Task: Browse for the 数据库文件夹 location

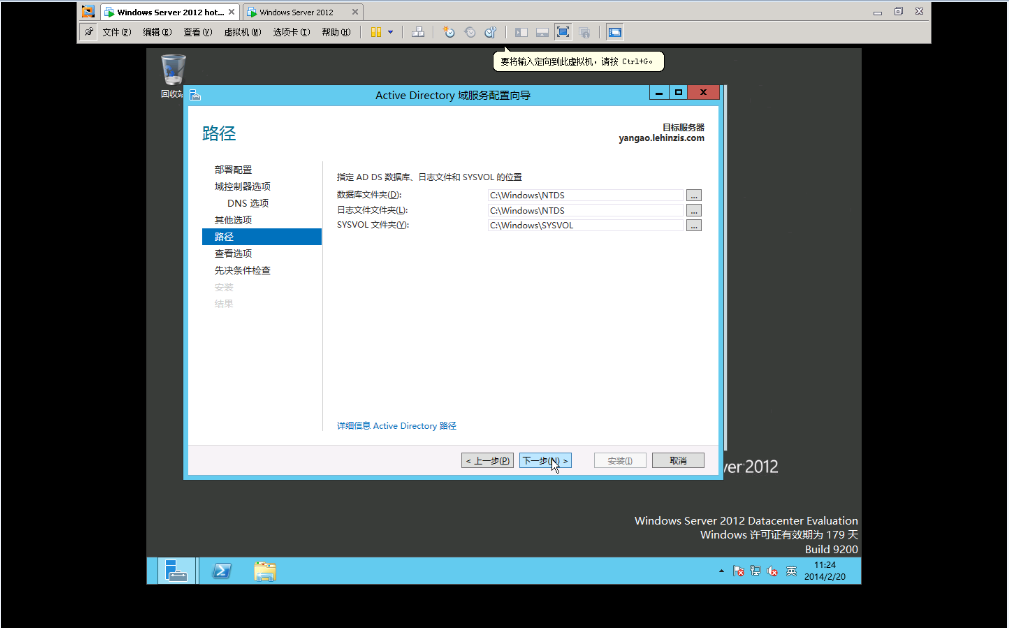Action: pyautogui.click(x=694, y=195)
